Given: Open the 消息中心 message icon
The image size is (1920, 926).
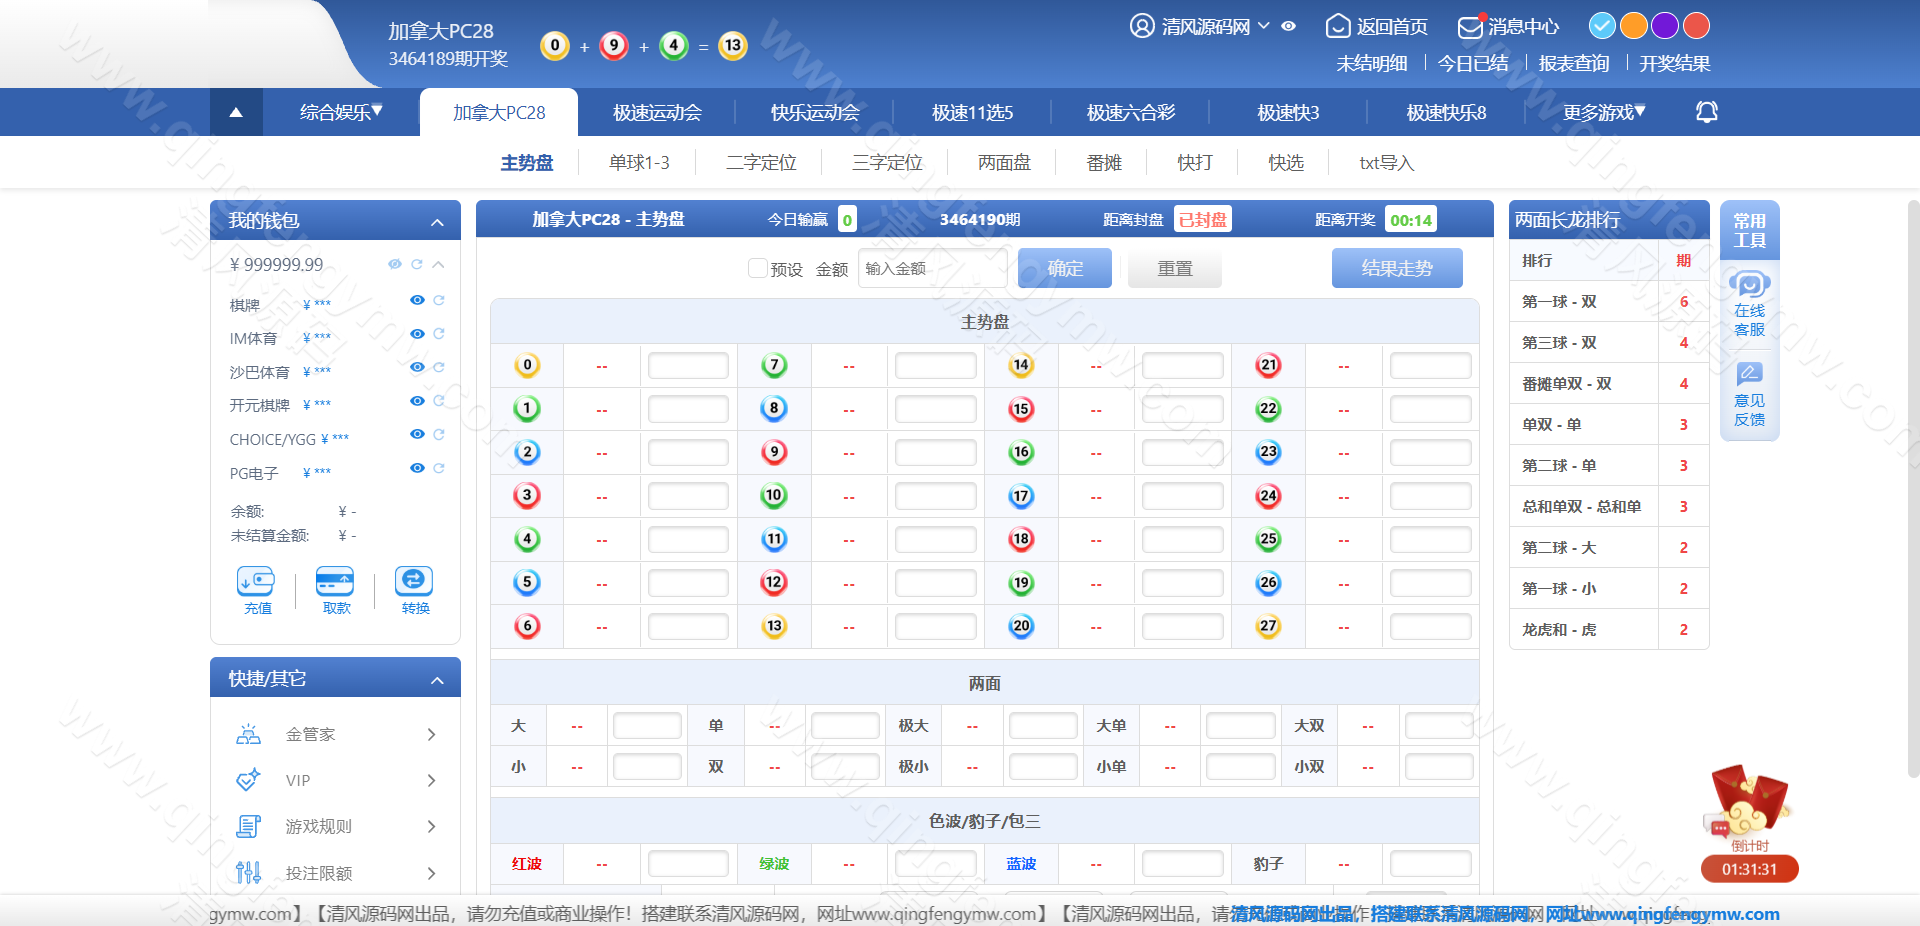Looking at the screenshot, I should click(1470, 26).
